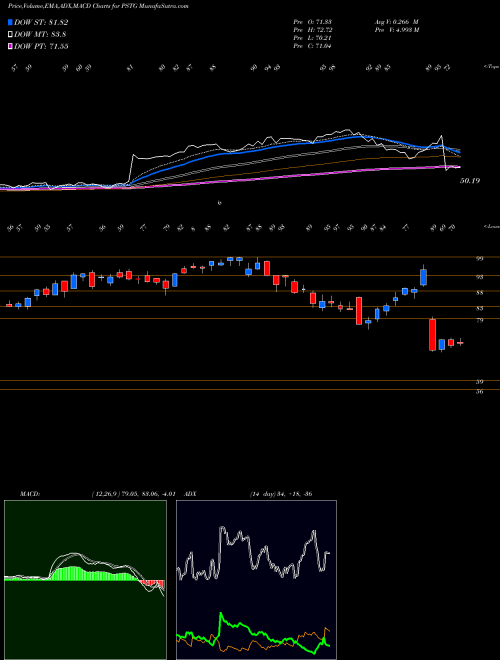Click the blue DOW ST legend swatch
This screenshot has height=660, width=500.
[x=11, y=23]
